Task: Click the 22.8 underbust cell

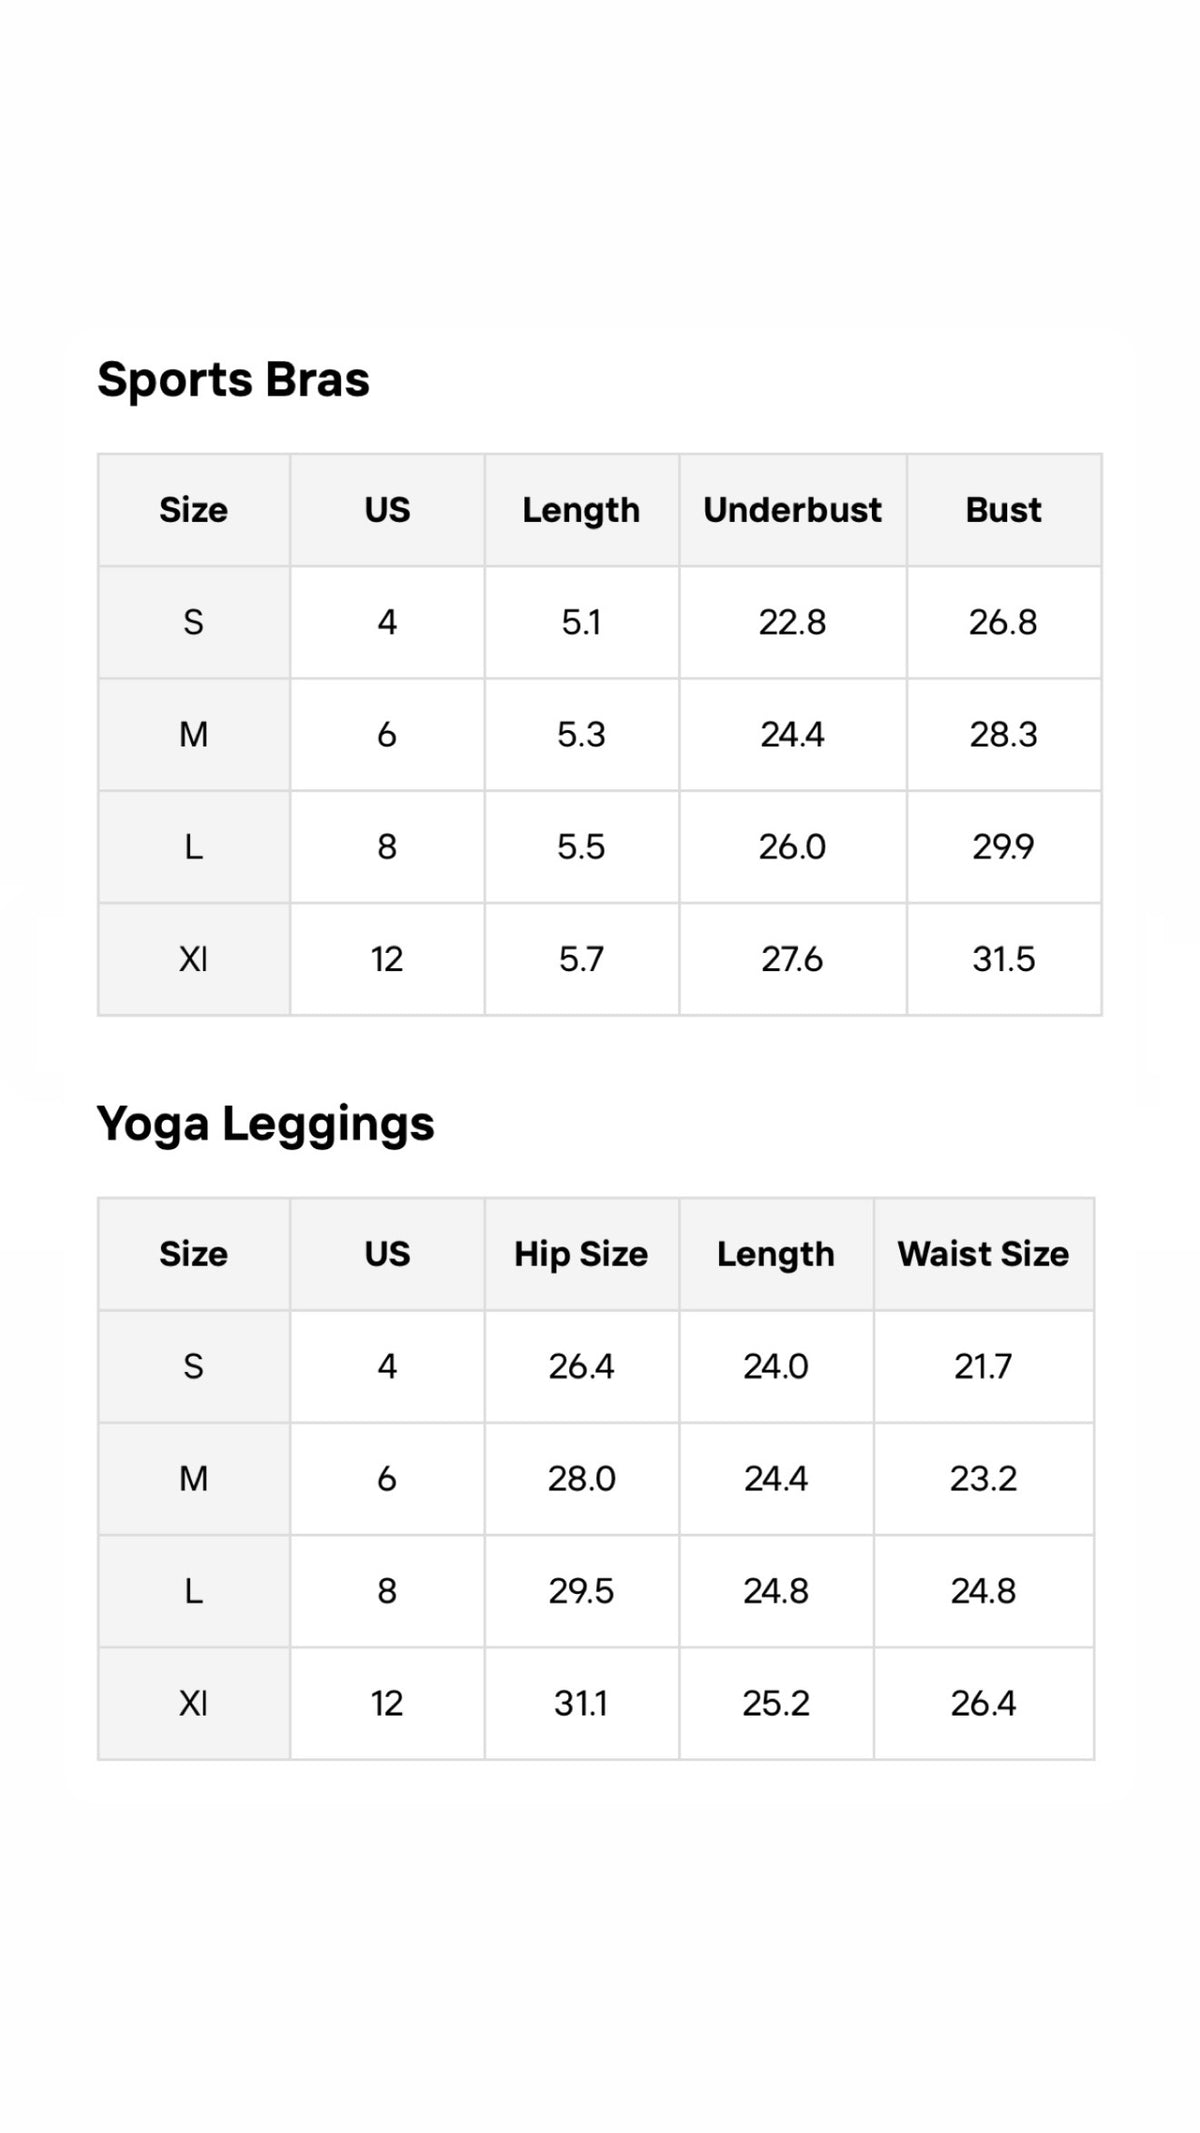Action: [793, 622]
